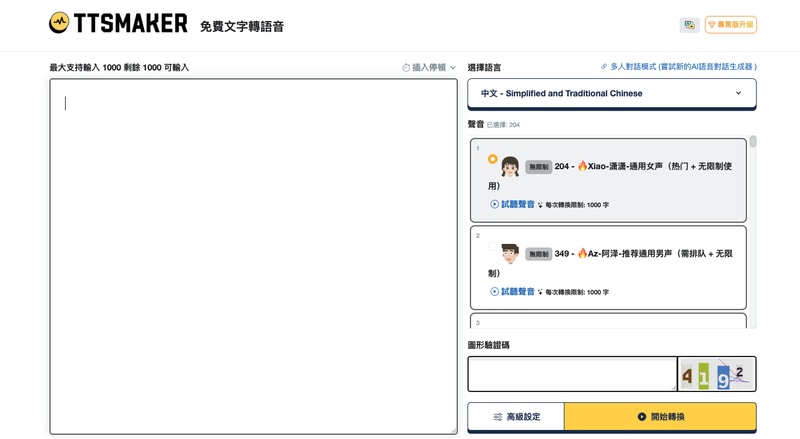Screen dimensions: 800x439
Task: Click the play icon inside 開始轉換
Action: pyautogui.click(x=642, y=417)
